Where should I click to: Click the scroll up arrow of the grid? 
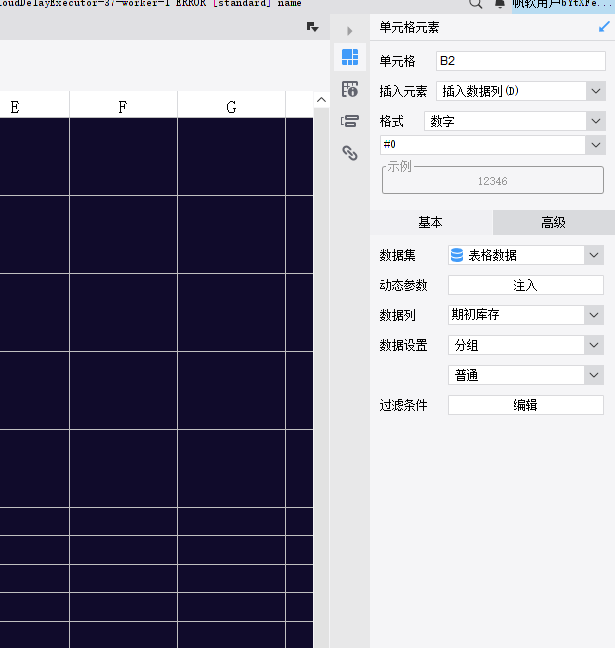321,100
